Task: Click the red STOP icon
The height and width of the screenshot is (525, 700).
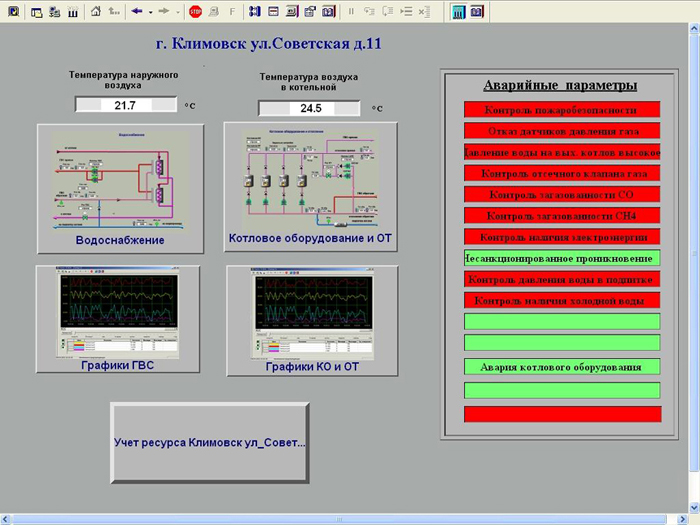Action: coord(196,12)
